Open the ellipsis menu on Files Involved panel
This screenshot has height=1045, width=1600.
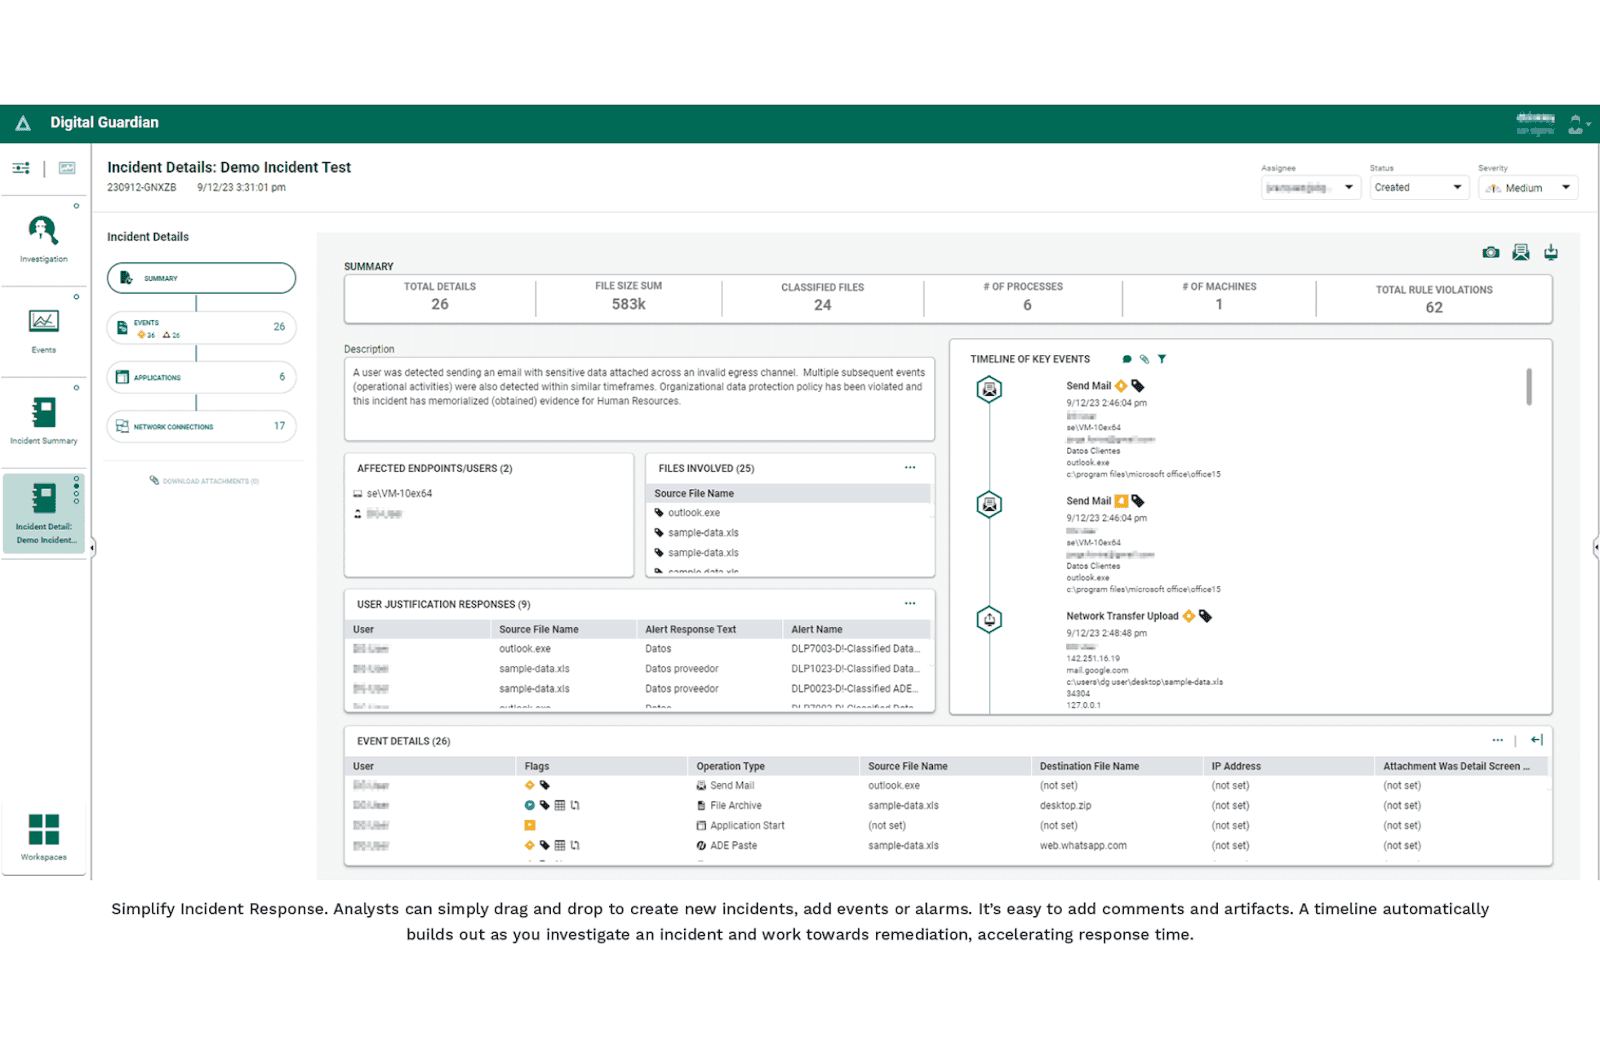(910, 467)
